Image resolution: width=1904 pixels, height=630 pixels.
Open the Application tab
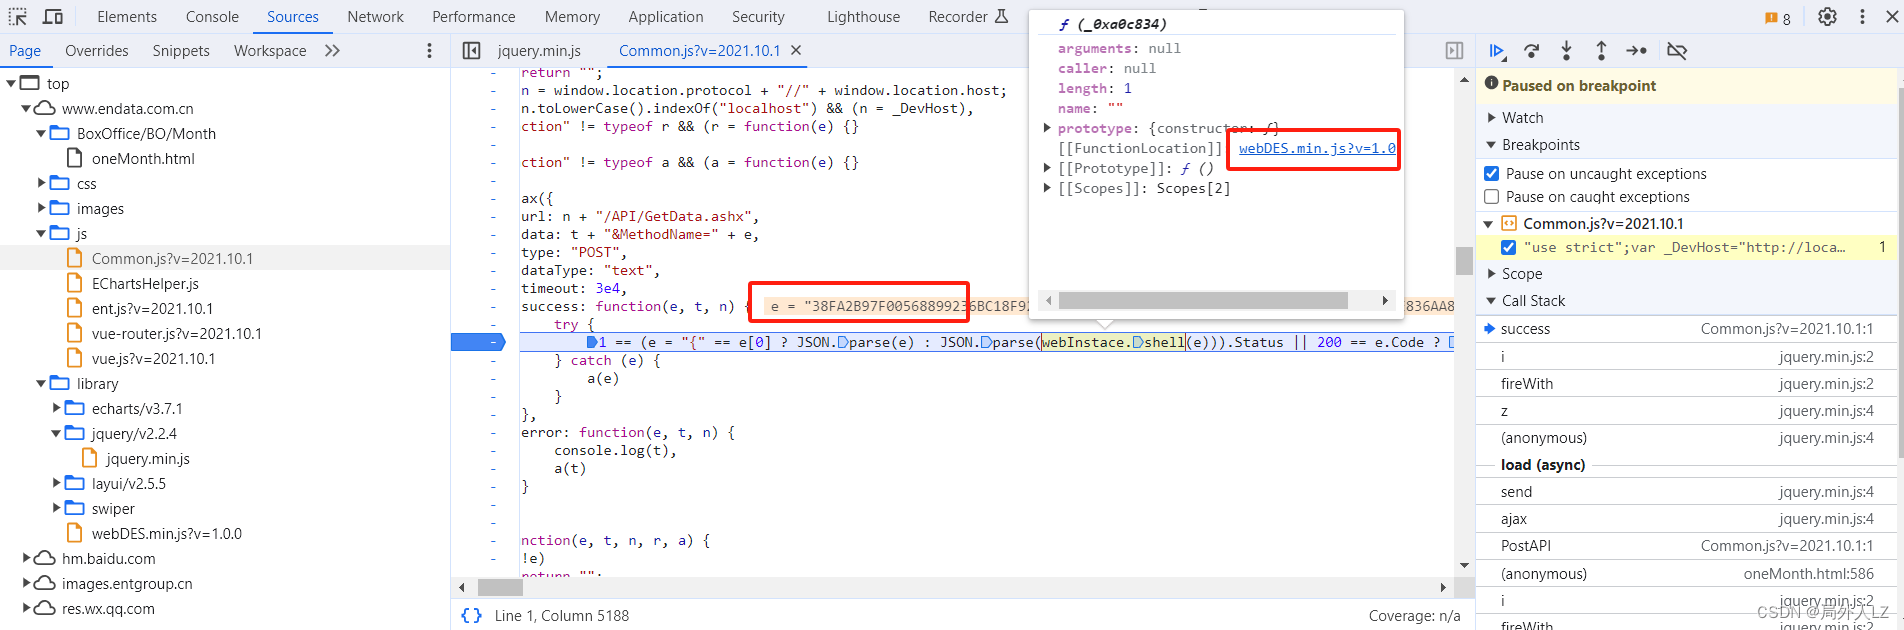point(666,17)
